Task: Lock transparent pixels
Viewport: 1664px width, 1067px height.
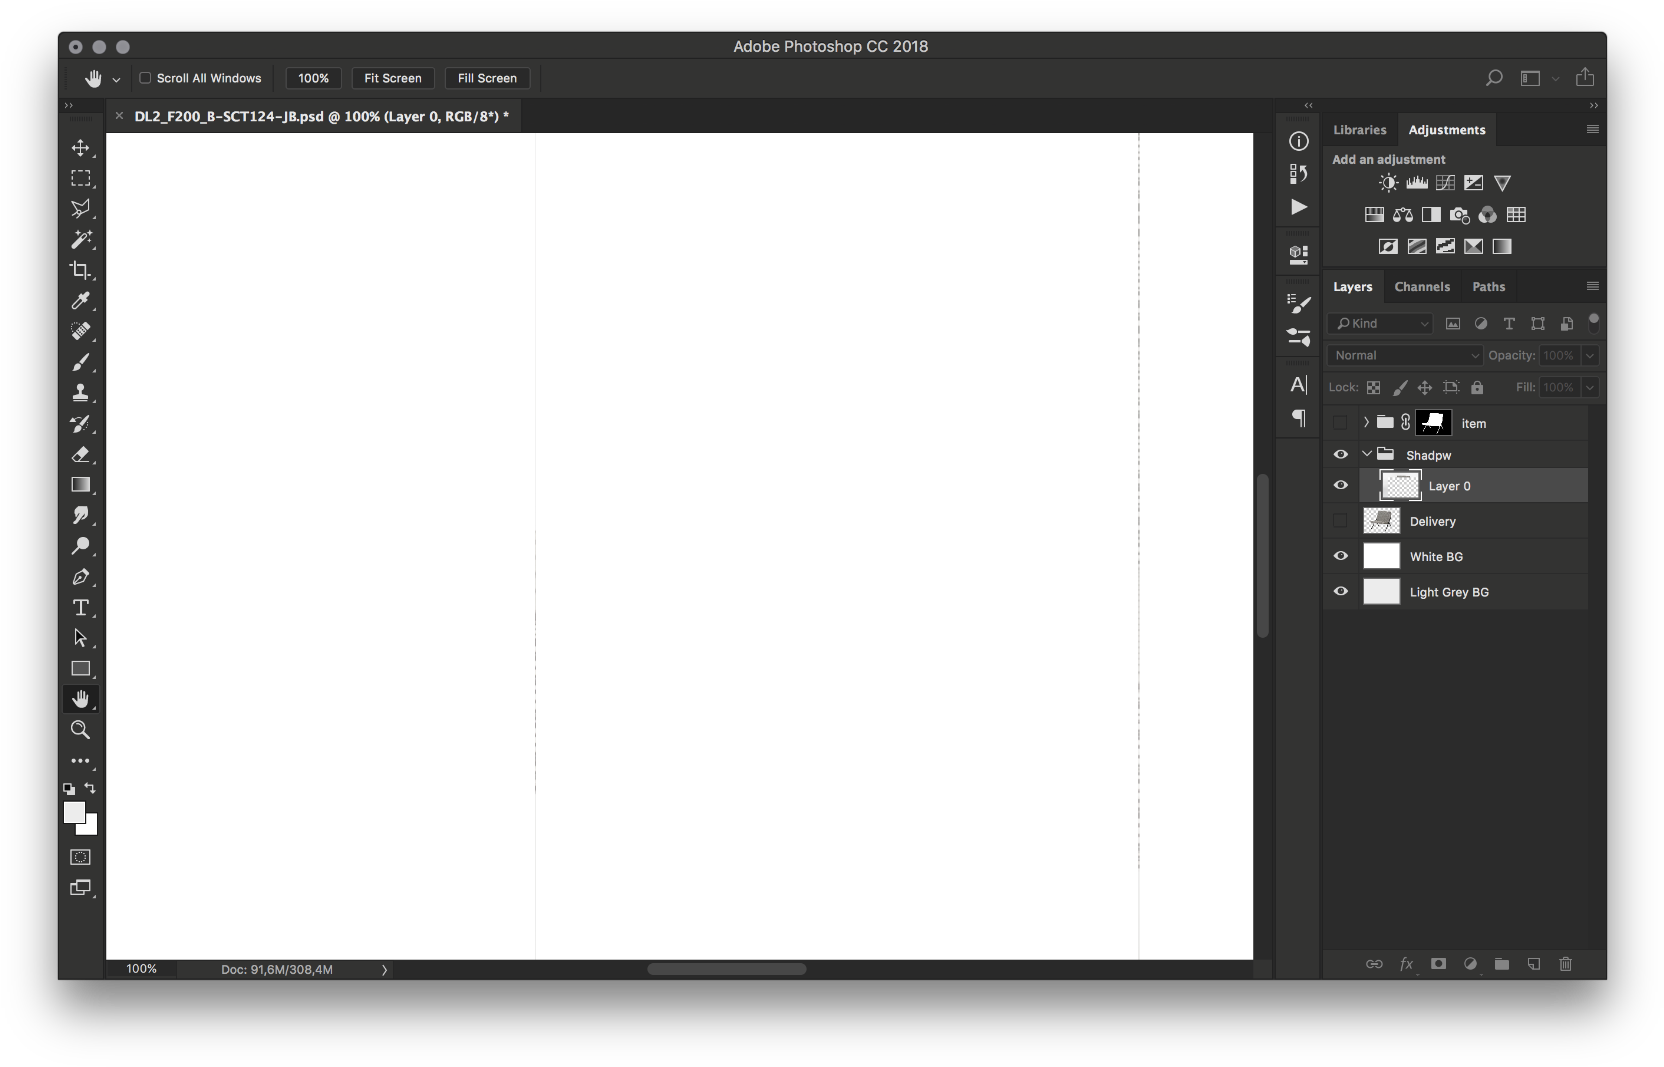Action: [1374, 388]
